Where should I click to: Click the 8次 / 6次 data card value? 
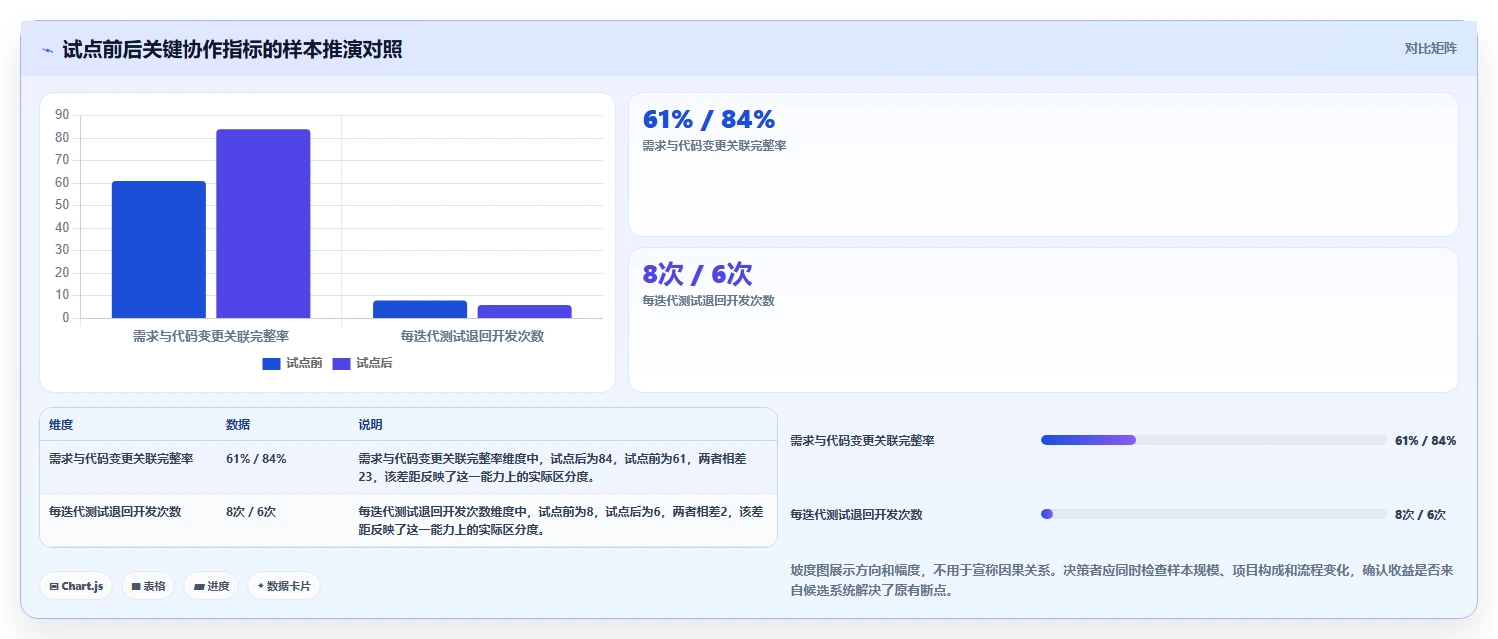pyautogui.click(x=697, y=274)
